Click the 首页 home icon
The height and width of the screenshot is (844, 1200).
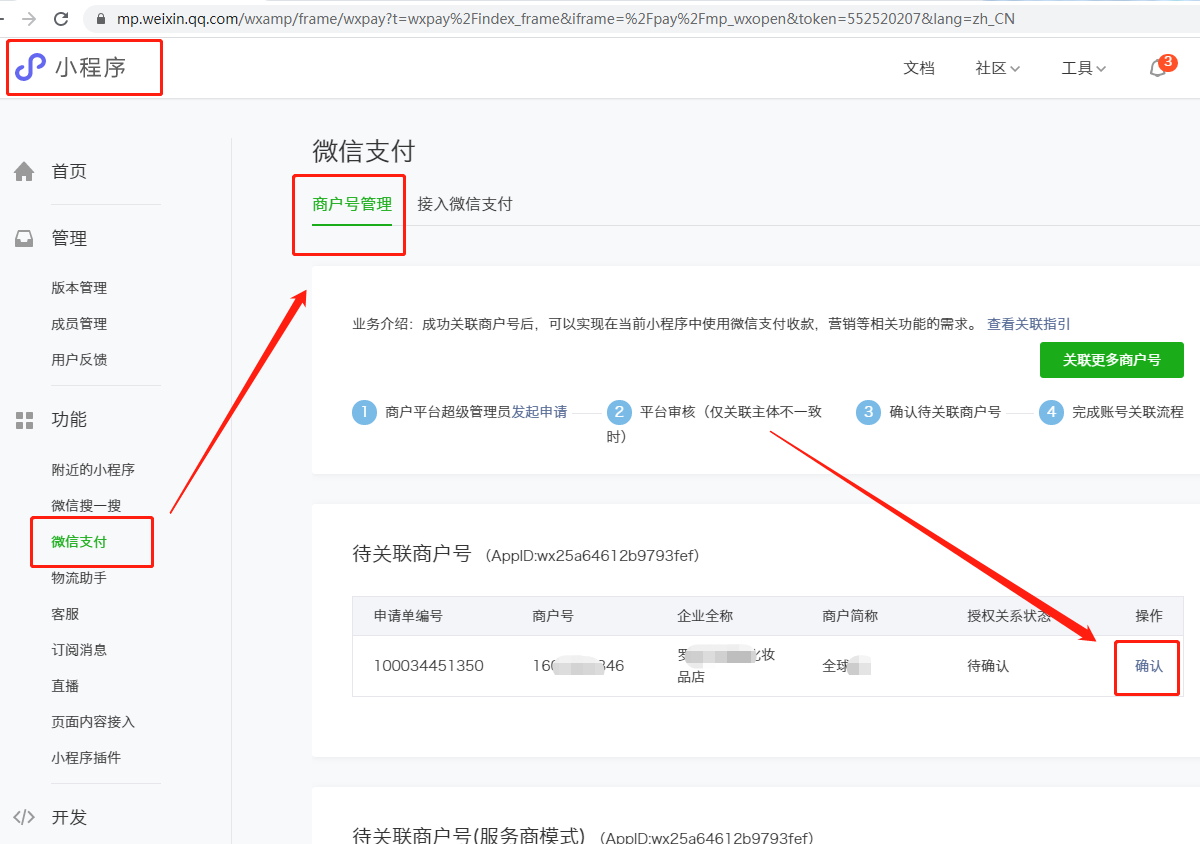(24, 172)
